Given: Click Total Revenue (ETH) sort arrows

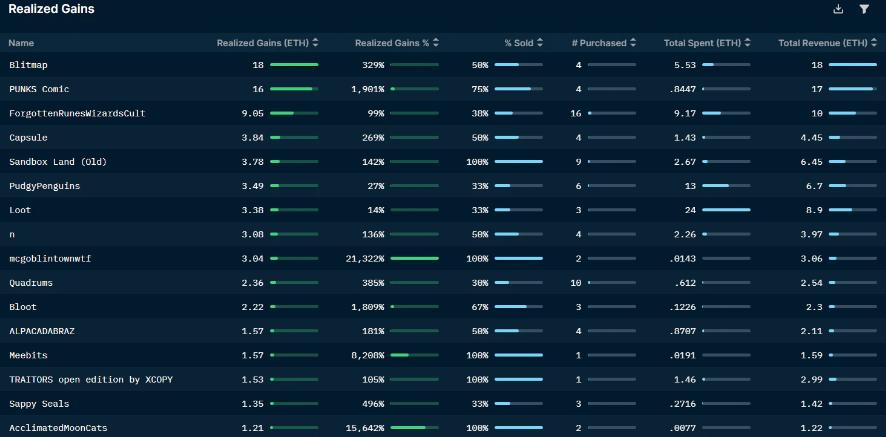Looking at the screenshot, I should pyautogui.click(x=874, y=43).
